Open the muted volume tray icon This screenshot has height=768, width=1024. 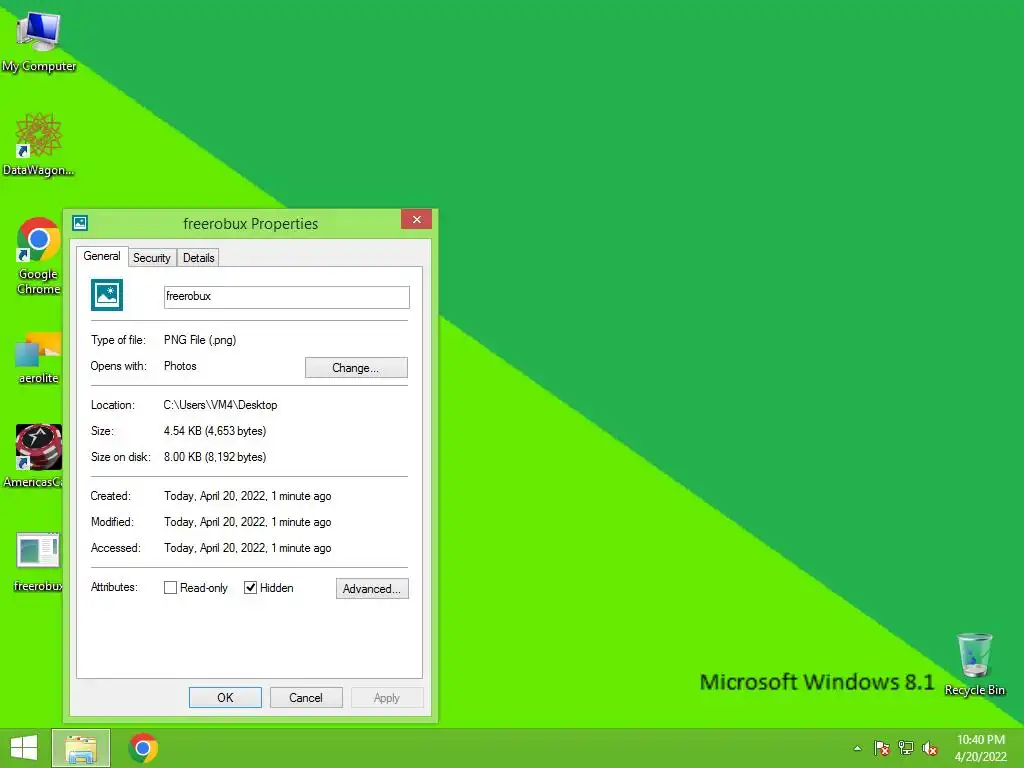coord(930,748)
